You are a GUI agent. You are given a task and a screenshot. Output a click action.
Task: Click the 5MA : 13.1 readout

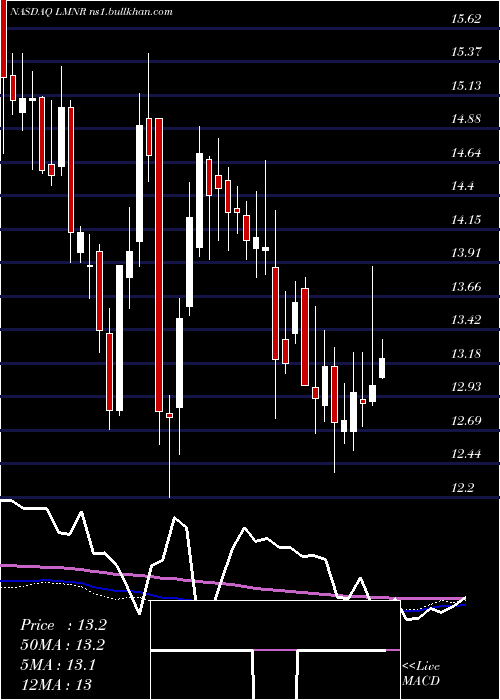coord(58,665)
